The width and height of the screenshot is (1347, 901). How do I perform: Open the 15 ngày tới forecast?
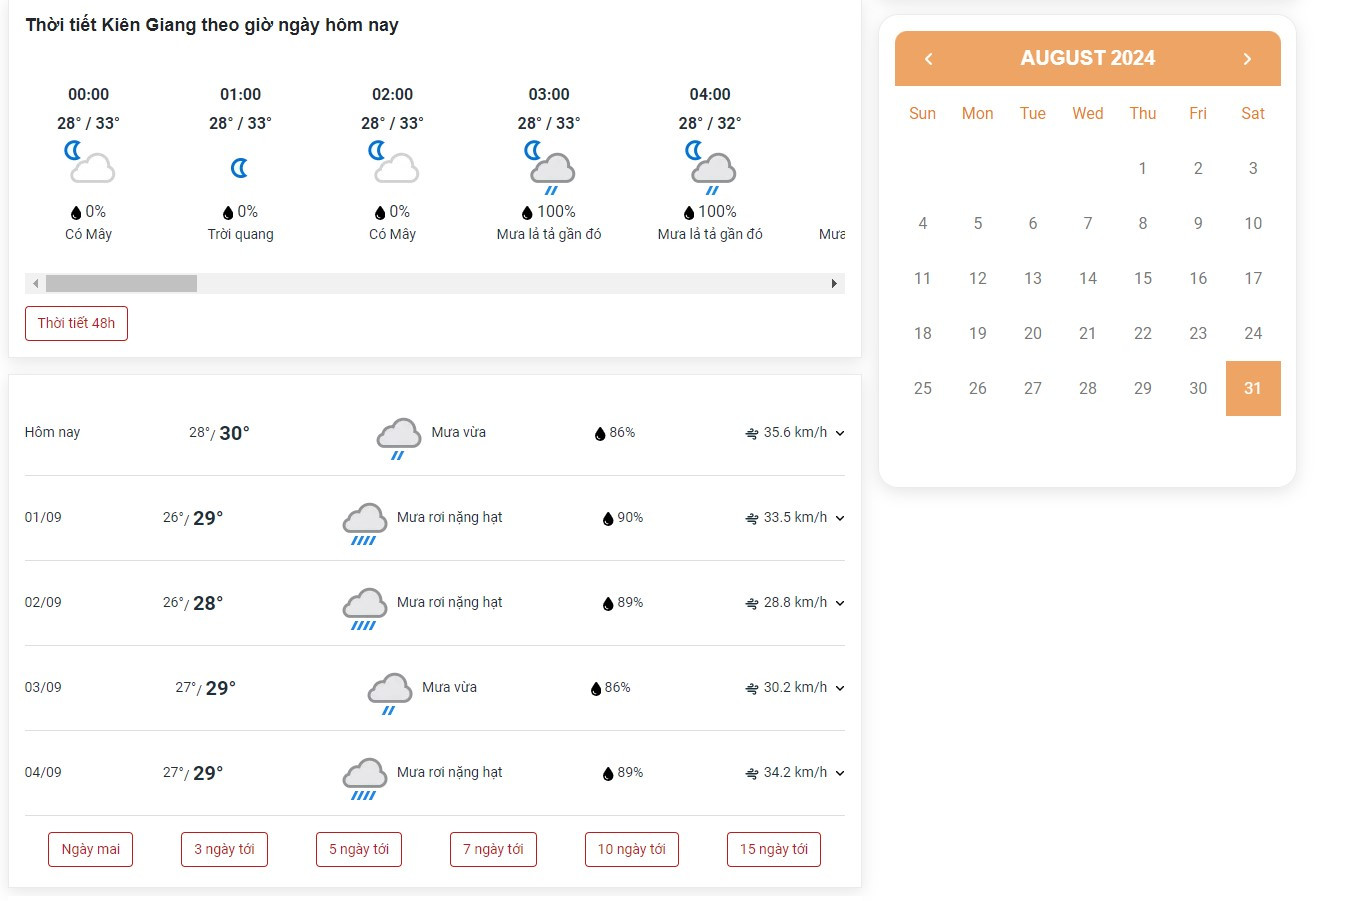tap(773, 849)
